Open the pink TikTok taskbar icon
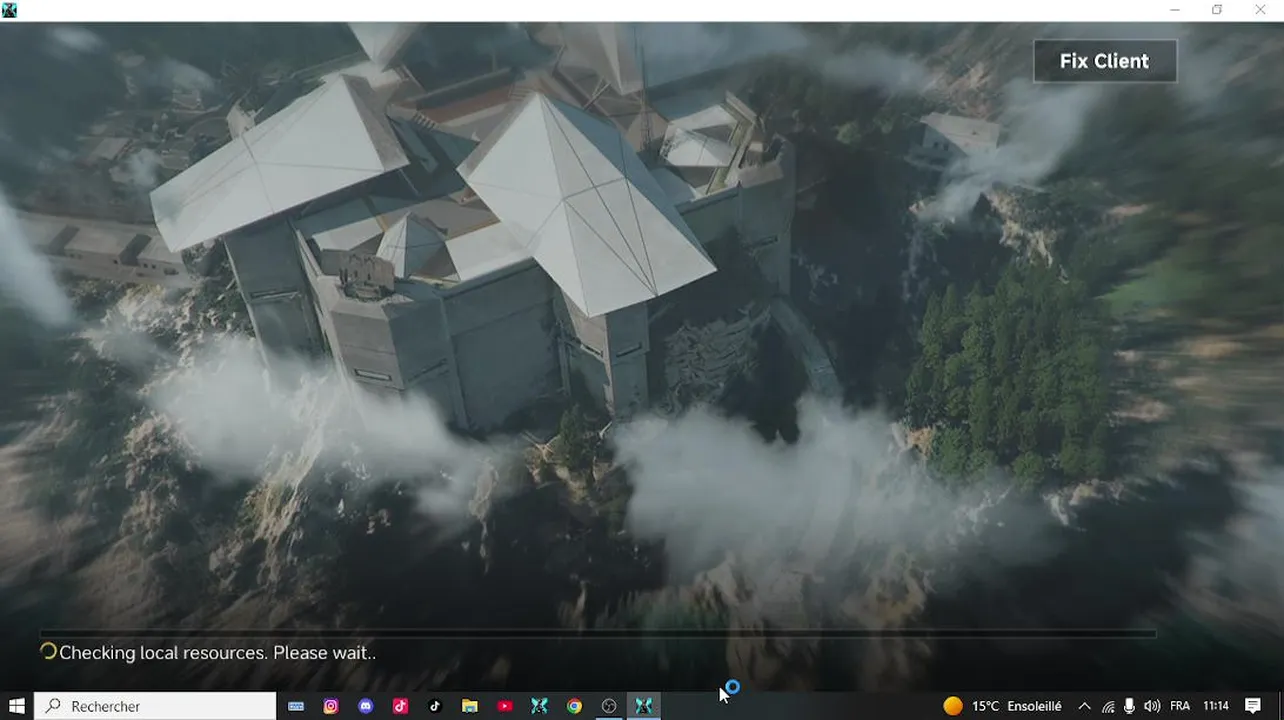The height and width of the screenshot is (720, 1284). point(400,706)
